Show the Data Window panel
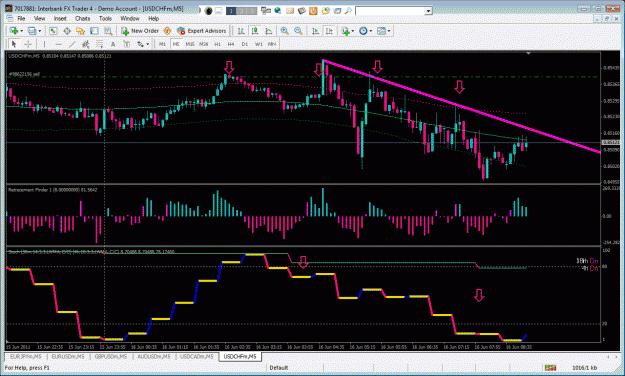This screenshot has height=376, width=625. [67, 31]
